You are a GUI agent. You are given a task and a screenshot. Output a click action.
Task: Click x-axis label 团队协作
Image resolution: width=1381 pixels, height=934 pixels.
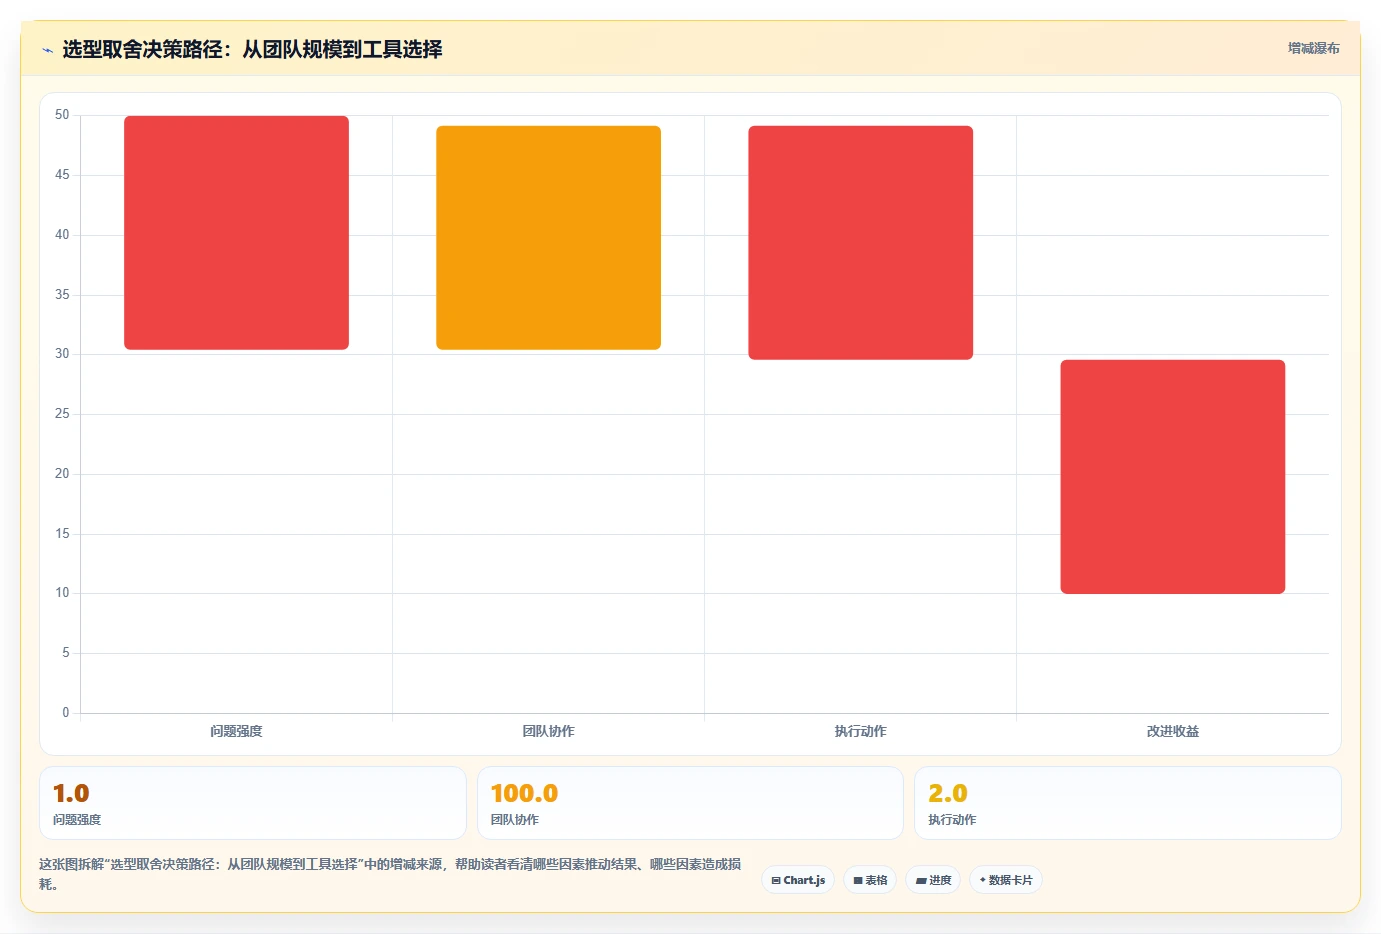(x=548, y=731)
